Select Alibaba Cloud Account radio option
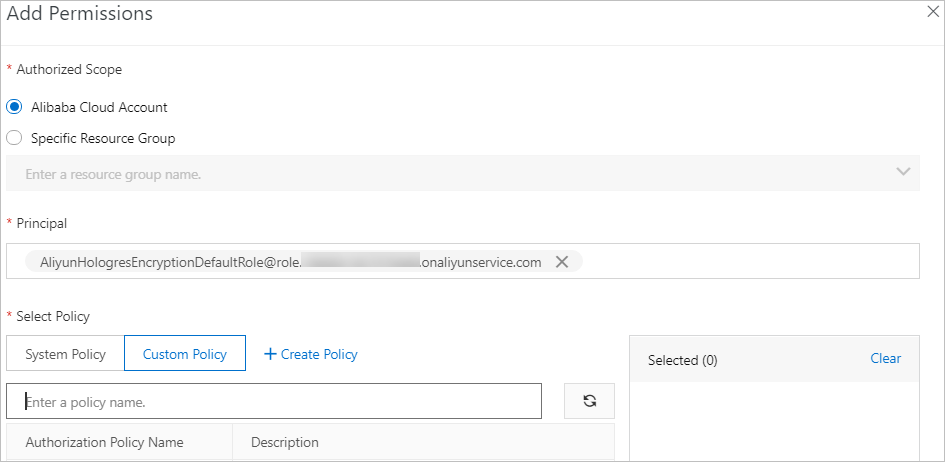Viewport: 945px width, 462px height. 14,107
